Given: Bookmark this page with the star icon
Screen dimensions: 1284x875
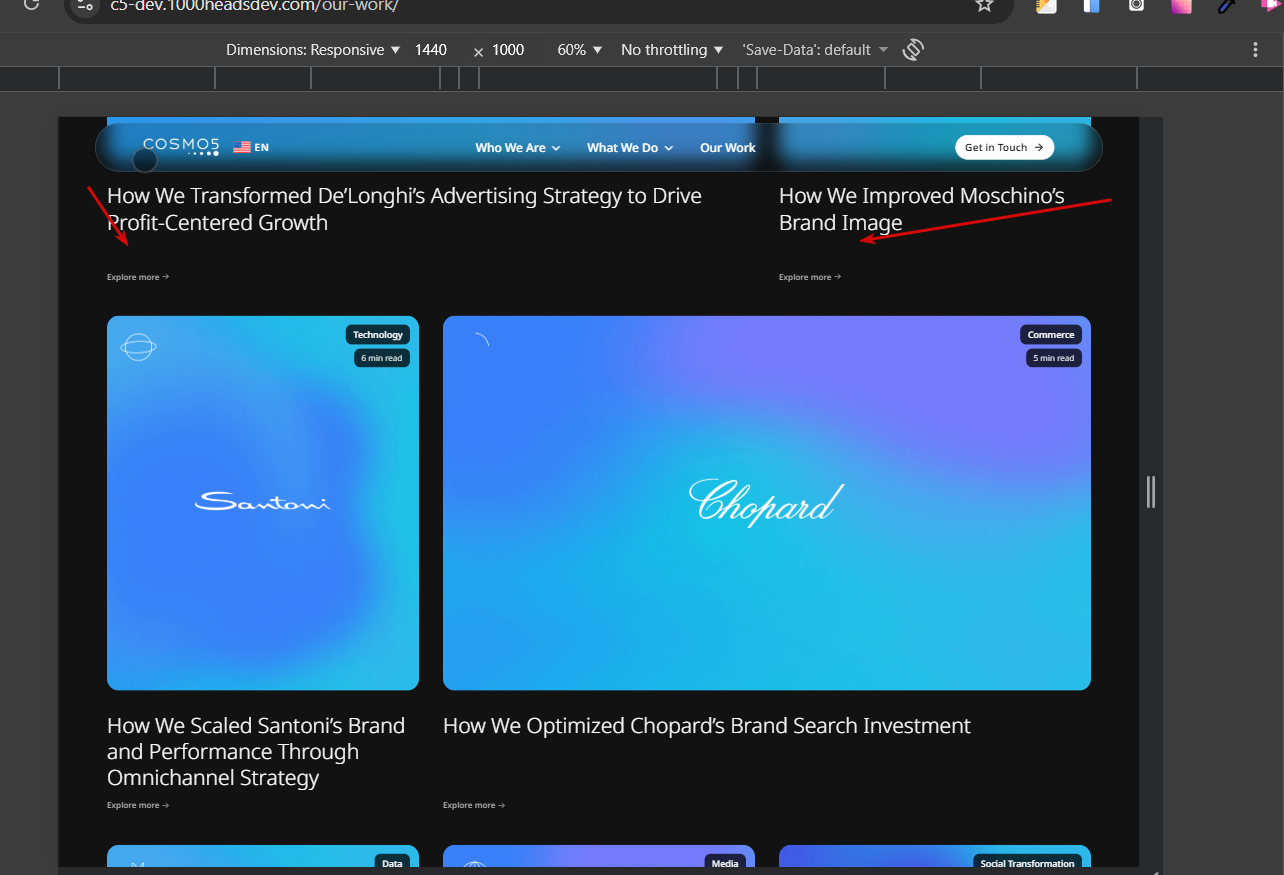Looking at the screenshot, I should 984,5.
